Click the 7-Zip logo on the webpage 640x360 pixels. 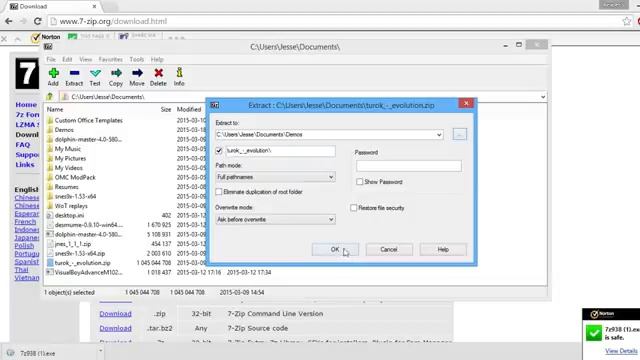27,73
